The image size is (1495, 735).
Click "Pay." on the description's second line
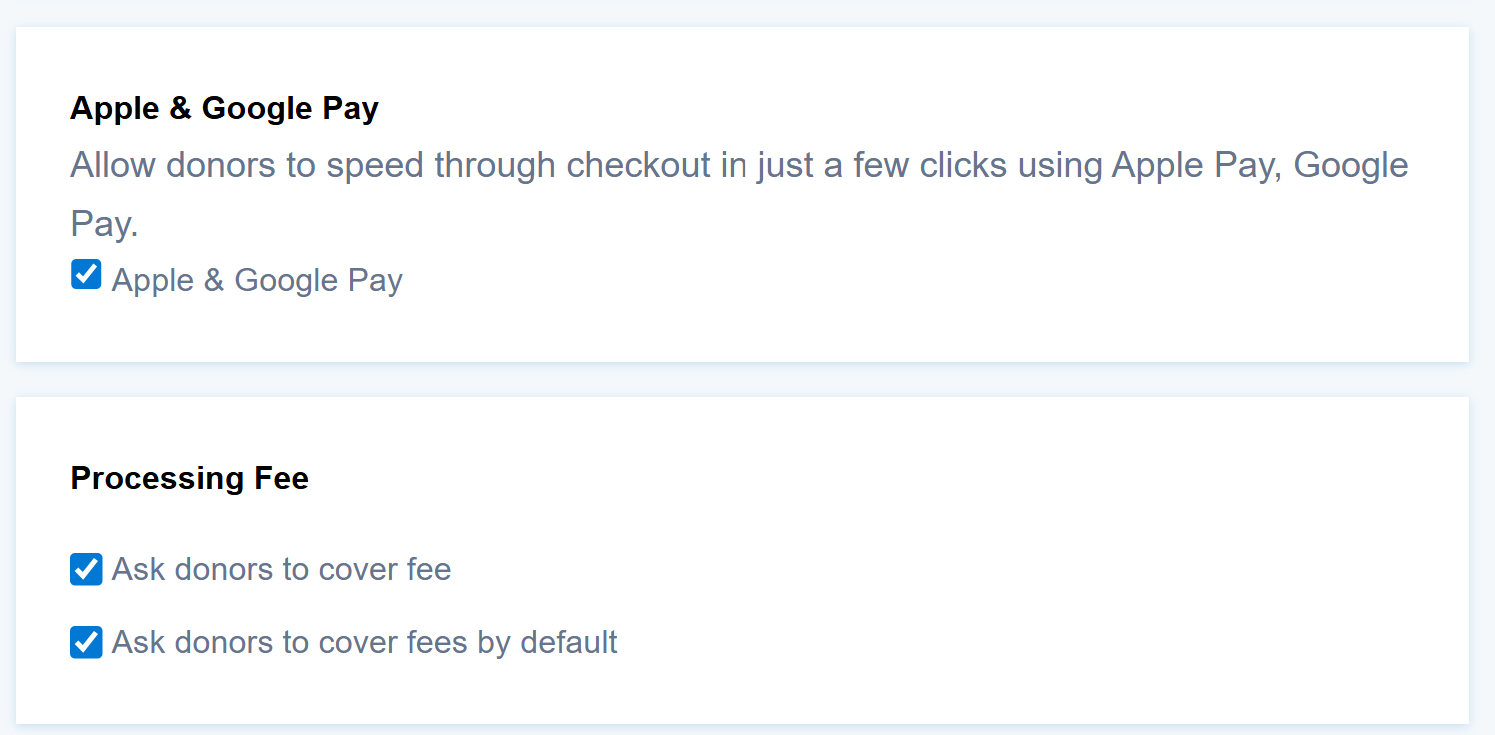(x=104, y=224)
